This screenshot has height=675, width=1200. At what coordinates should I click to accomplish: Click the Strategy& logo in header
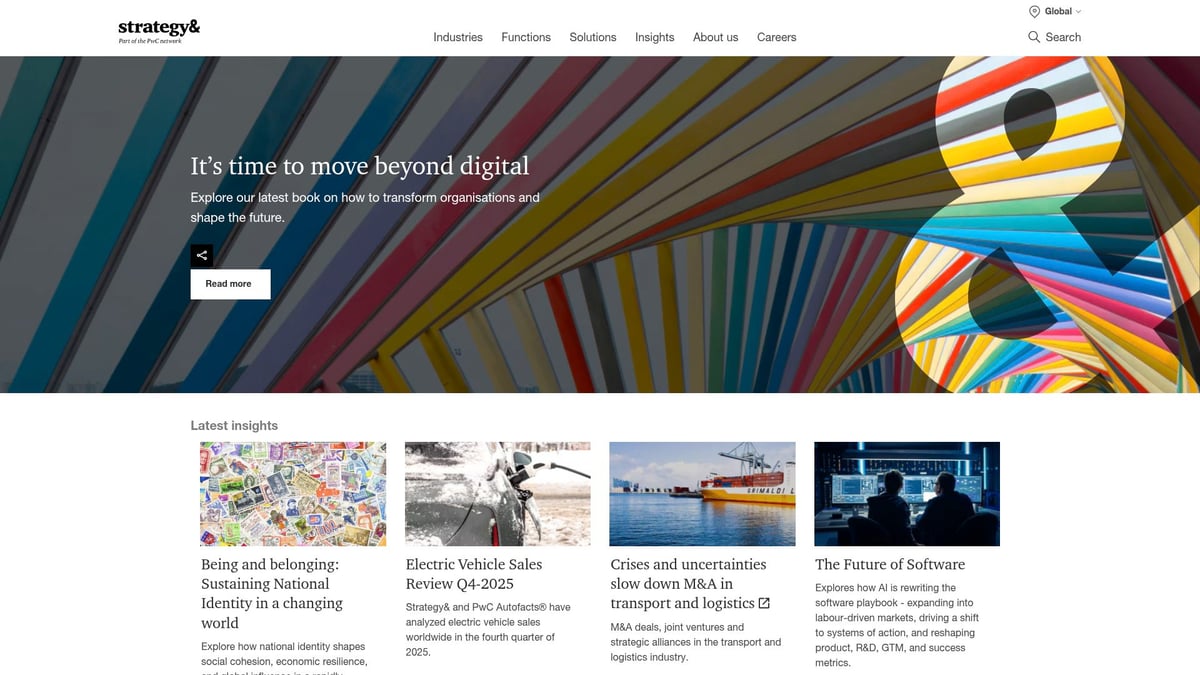tap(159, 30)
